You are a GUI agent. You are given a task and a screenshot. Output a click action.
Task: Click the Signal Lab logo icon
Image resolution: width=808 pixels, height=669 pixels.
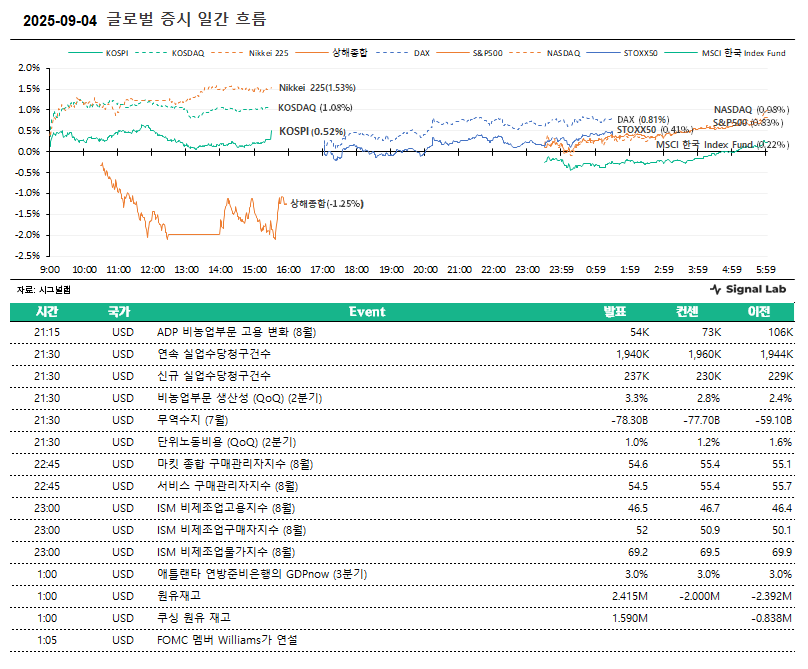(715, 289)
